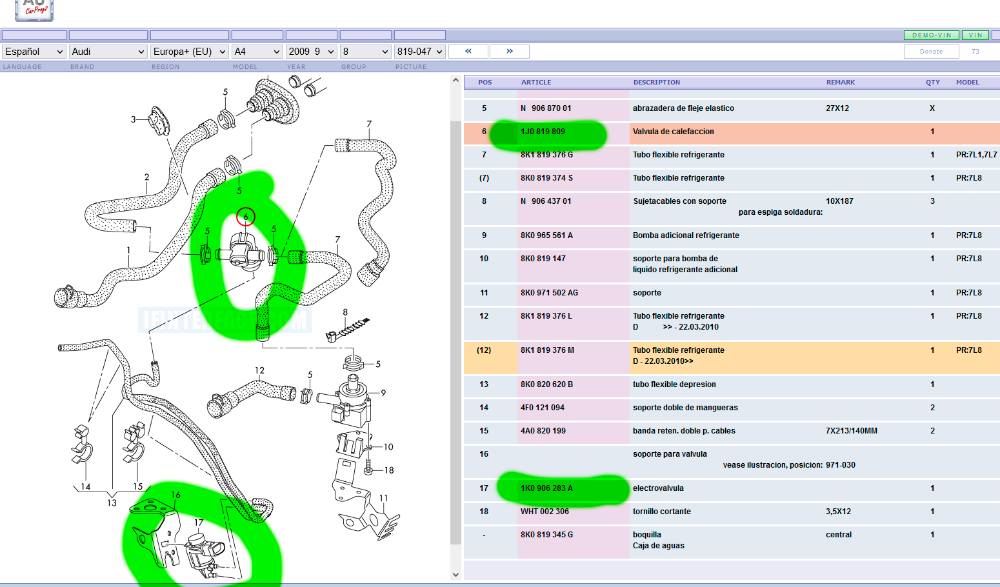Go to the next picture with »

(x=510, y=51)
